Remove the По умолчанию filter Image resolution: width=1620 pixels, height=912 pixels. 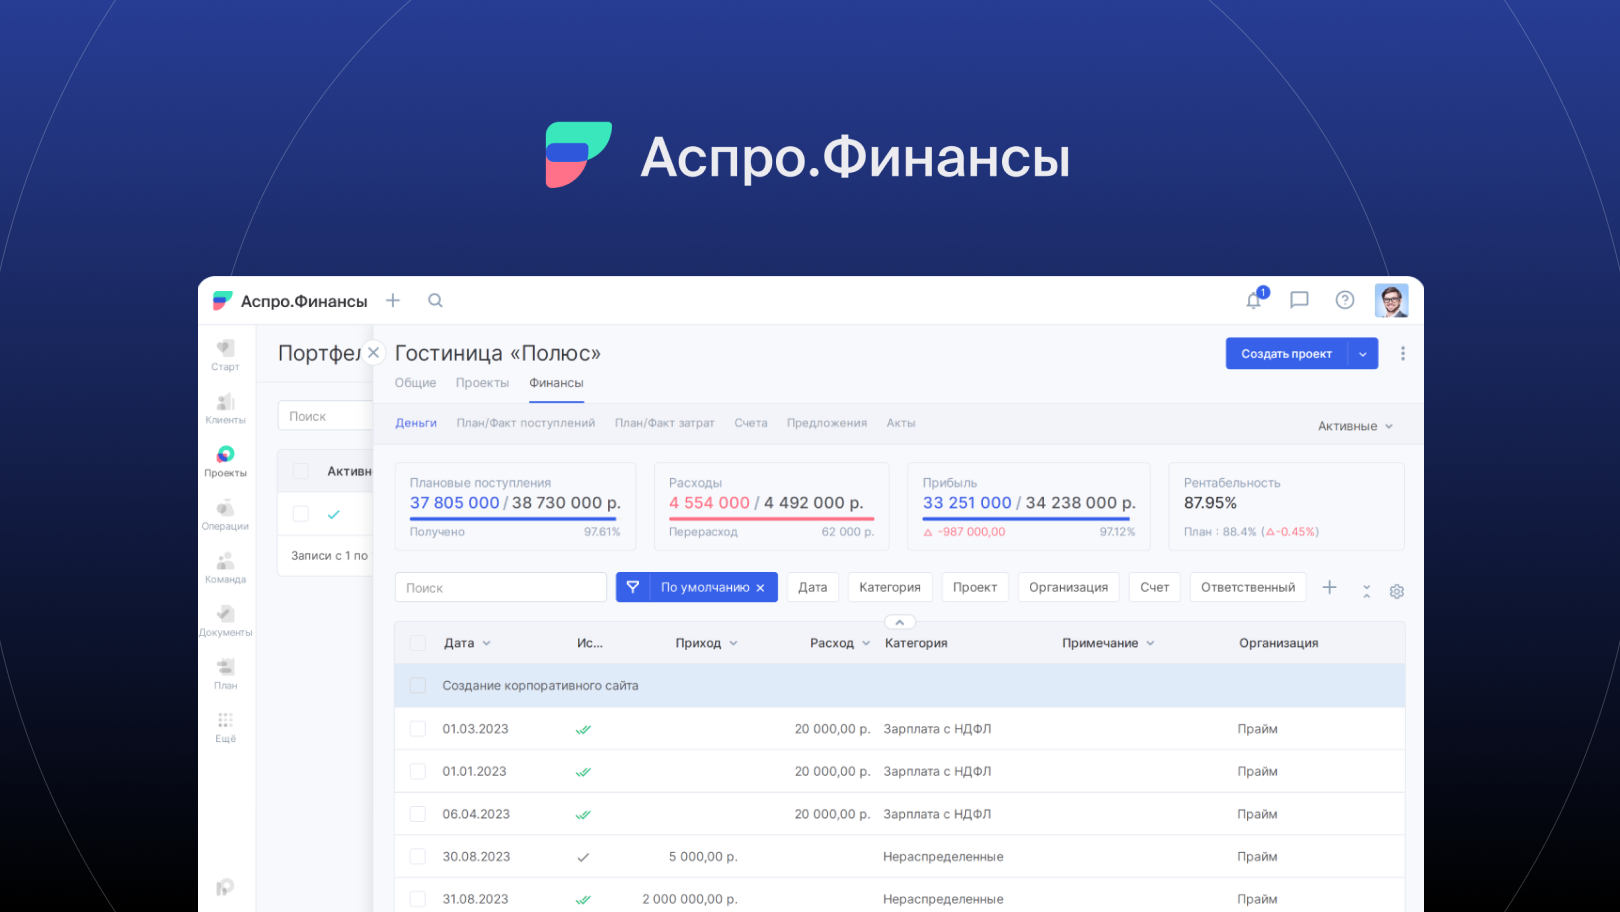tap(760, 588)
